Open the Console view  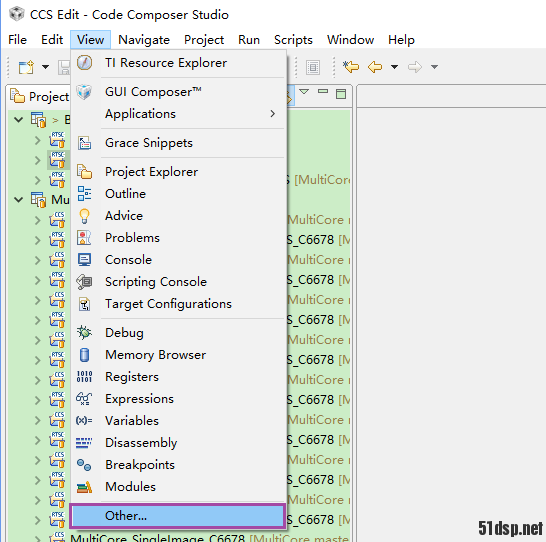point(179,260)
